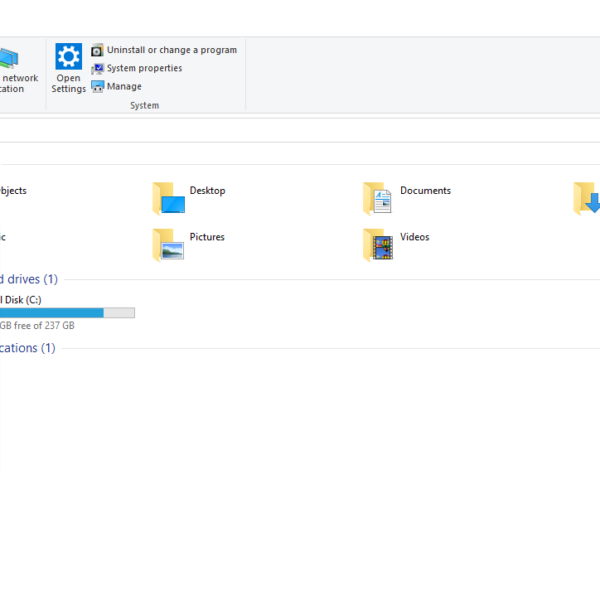Viewport: 600px width, 600px height.
Task: Select the Documents folder icon
Action: 378,198
